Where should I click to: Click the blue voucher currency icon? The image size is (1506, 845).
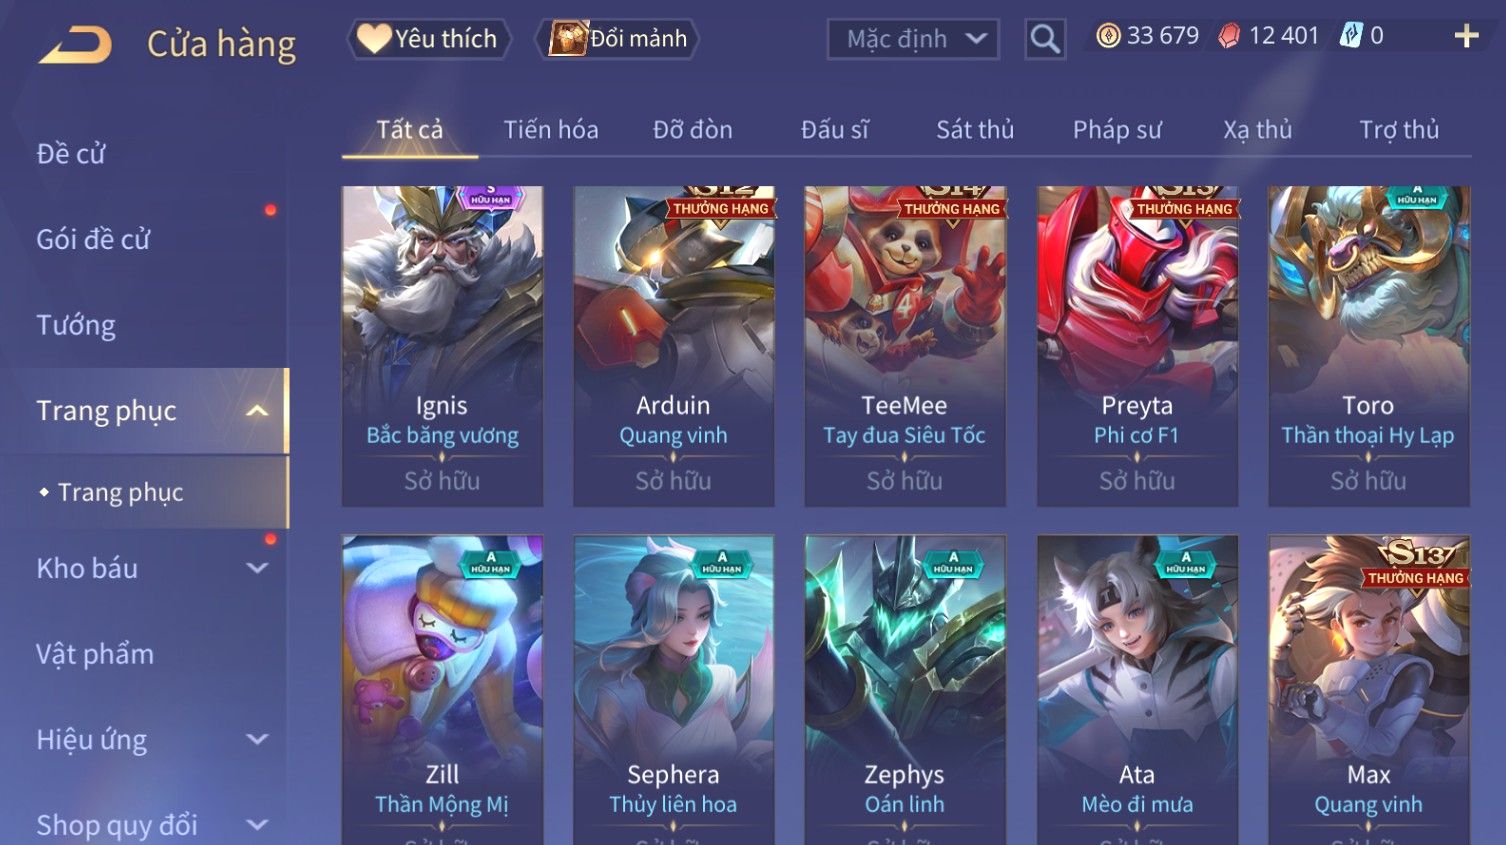[x=1351, y=36]
